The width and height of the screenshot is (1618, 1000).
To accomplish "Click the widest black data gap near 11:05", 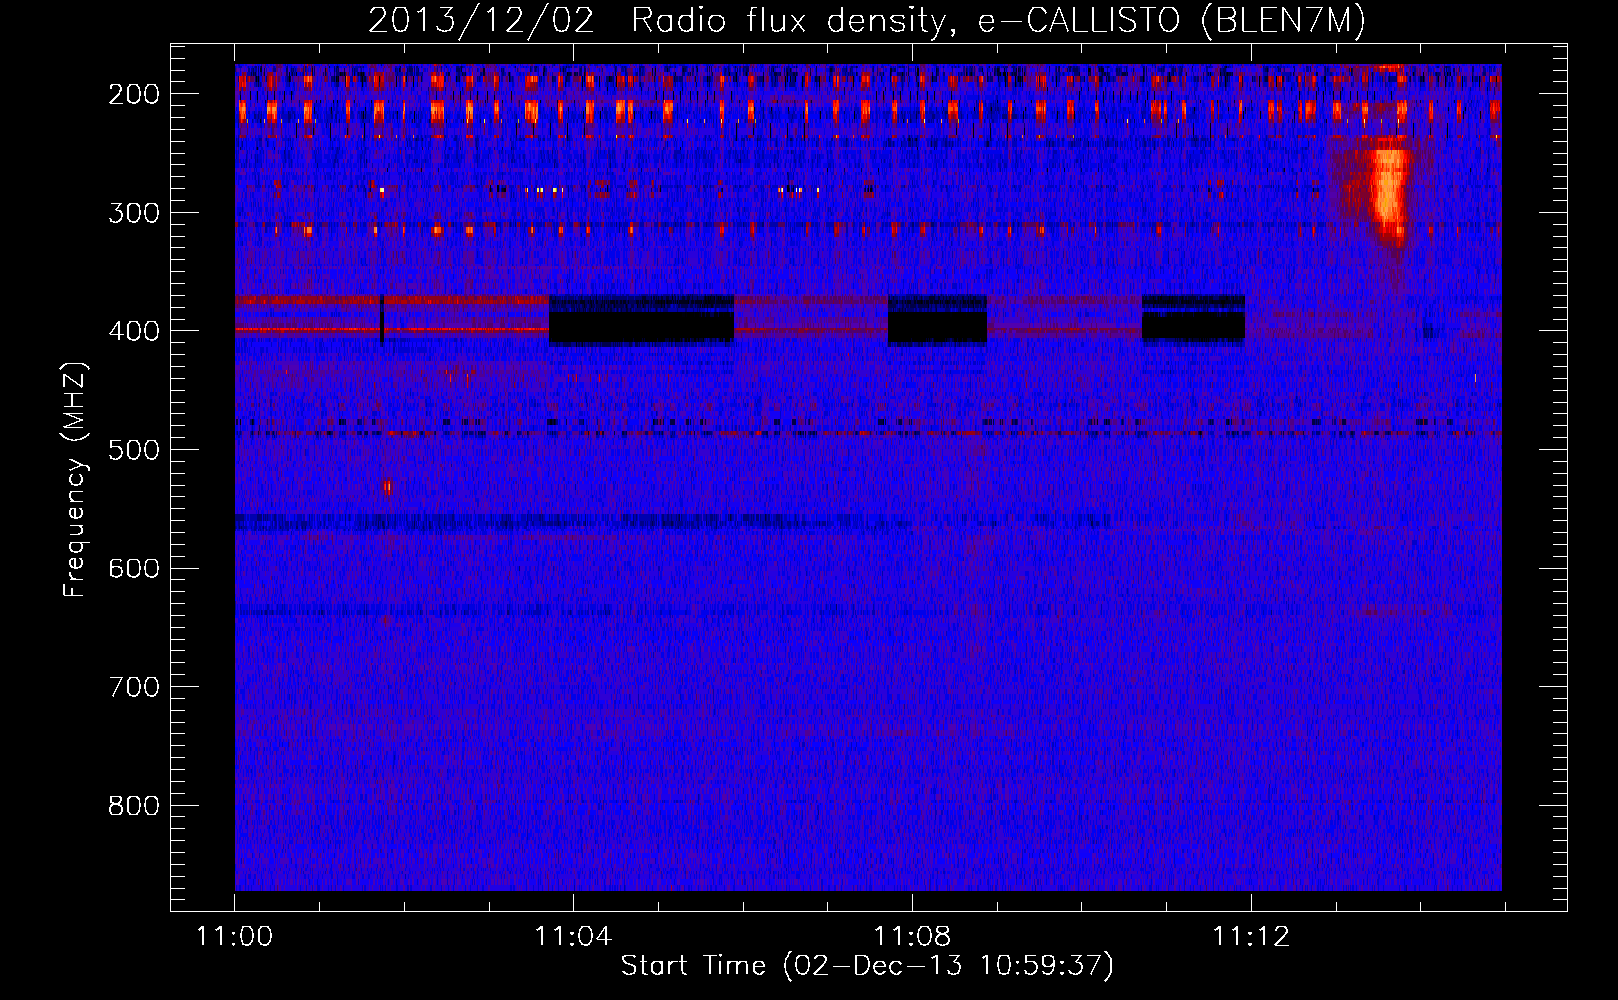I will tap(641, 320).
